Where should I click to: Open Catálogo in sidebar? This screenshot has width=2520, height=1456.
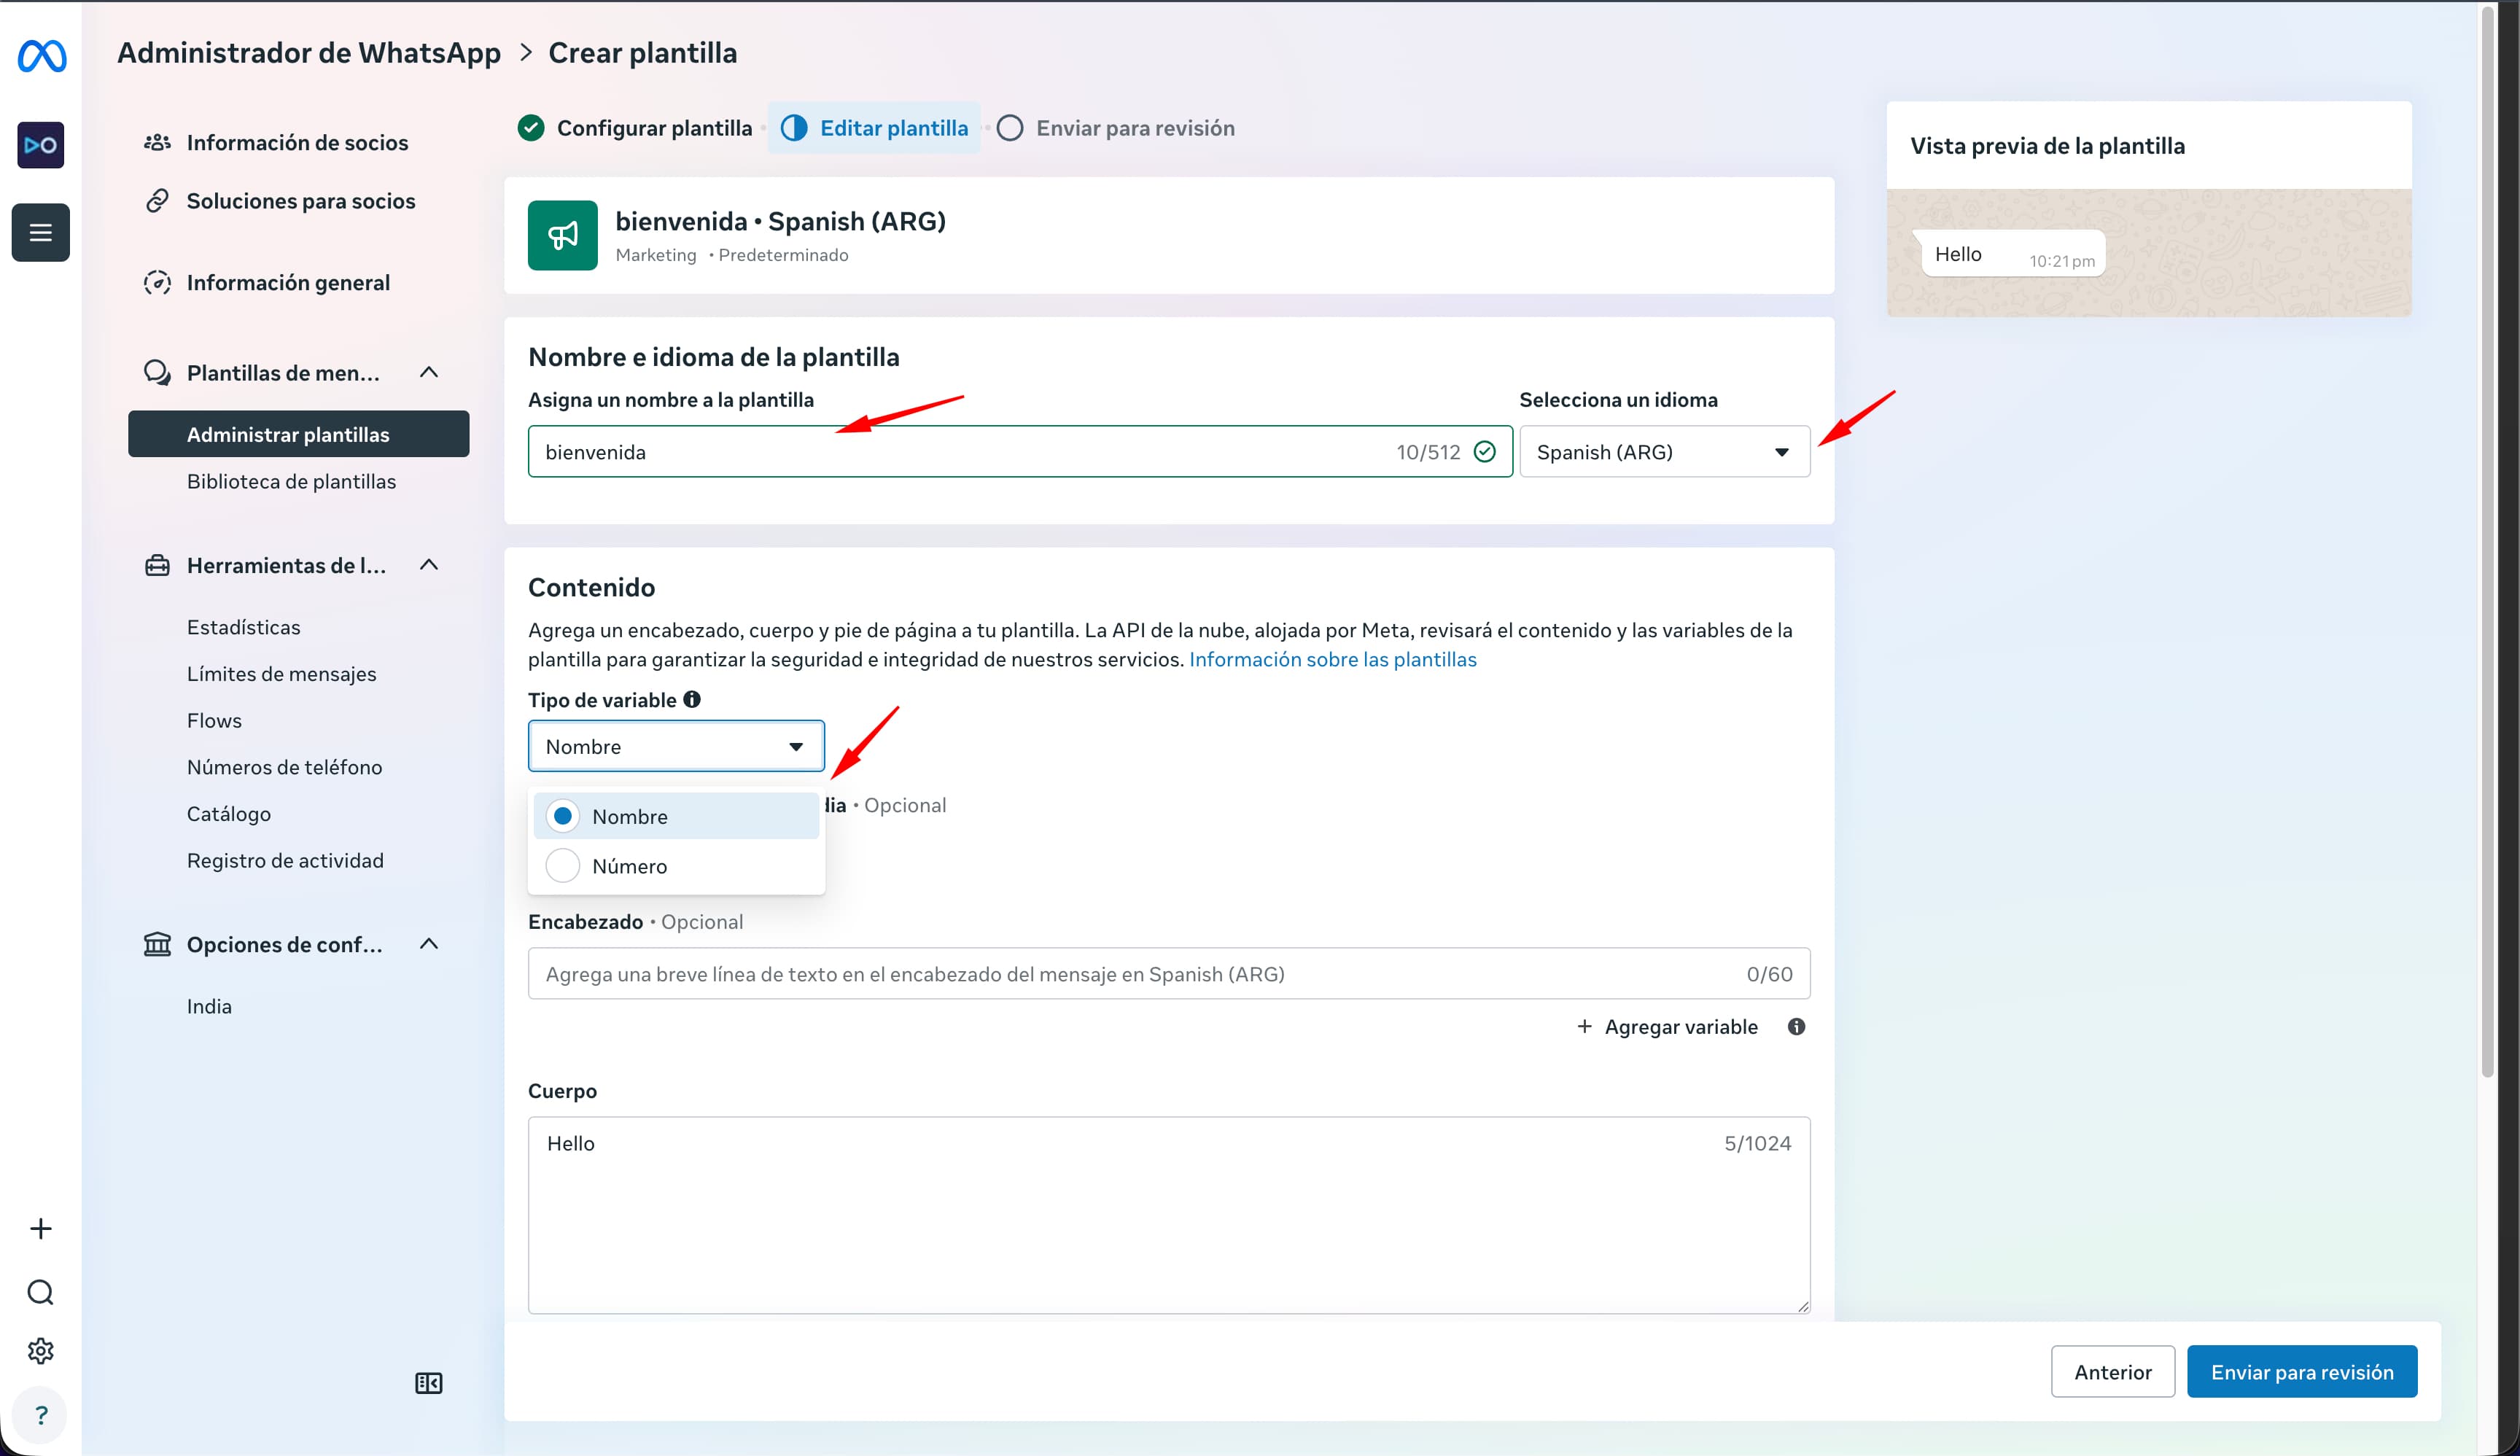(228, 814)
